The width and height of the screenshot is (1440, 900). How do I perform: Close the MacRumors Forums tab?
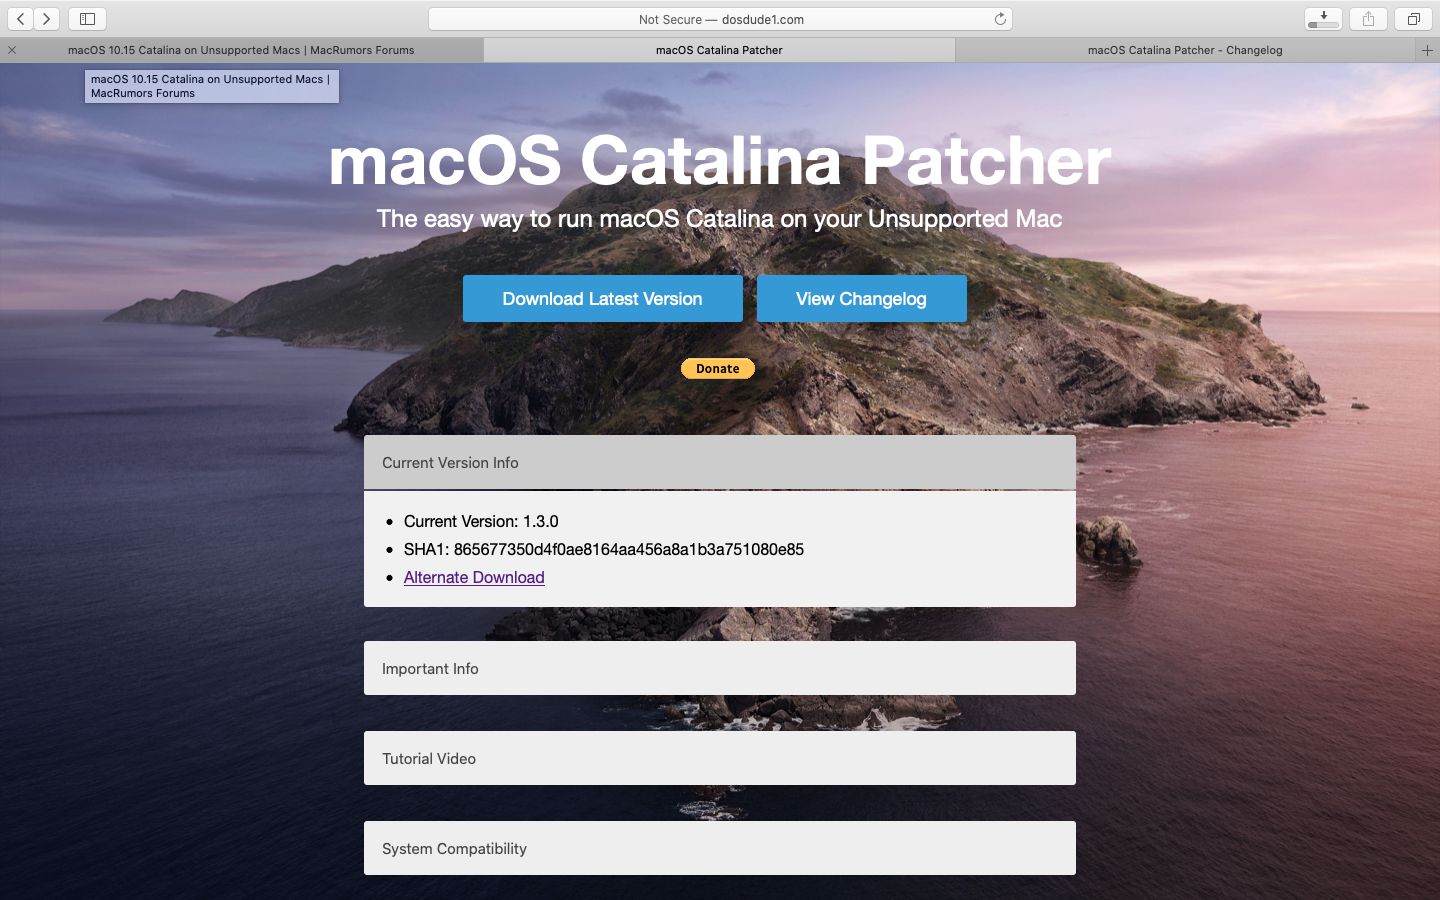coord(12,50)
